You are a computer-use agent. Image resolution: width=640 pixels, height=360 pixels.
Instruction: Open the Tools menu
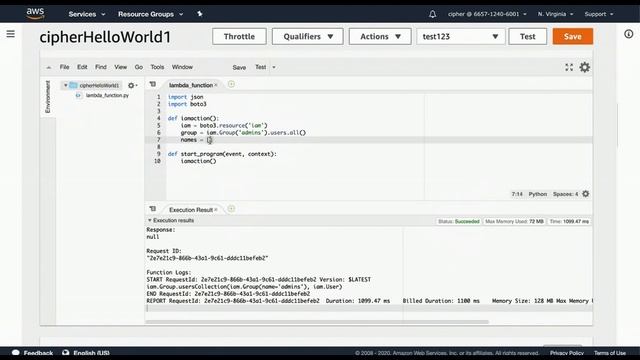[x=157, y=67]
